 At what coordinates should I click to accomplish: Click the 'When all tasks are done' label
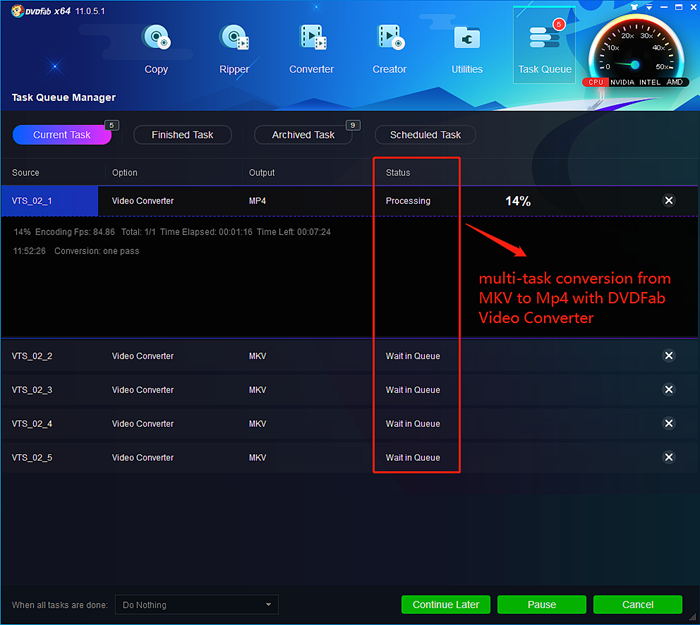click(x=60, y=605)
